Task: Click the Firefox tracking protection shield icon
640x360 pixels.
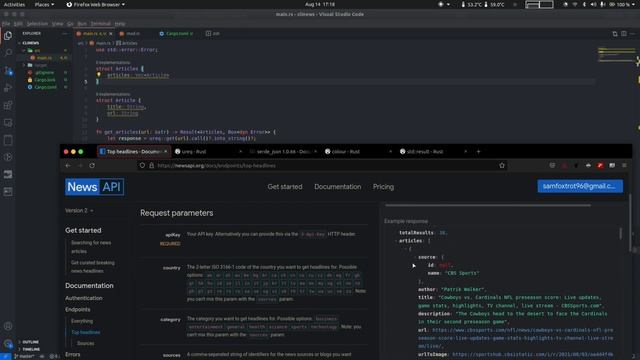Action: 142,165
